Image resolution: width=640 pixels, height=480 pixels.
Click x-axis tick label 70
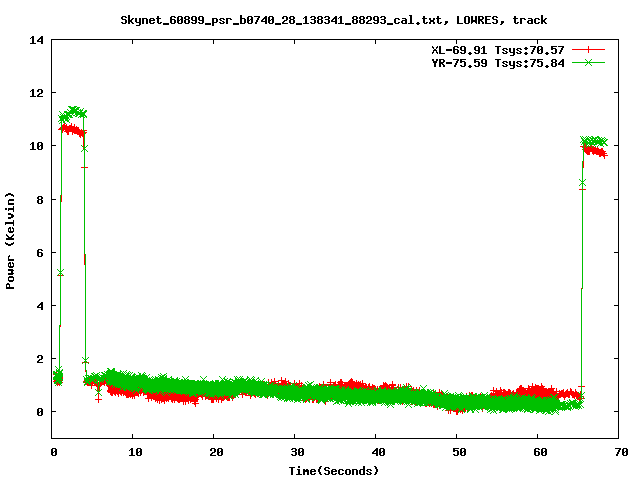(x=621, y=452)
